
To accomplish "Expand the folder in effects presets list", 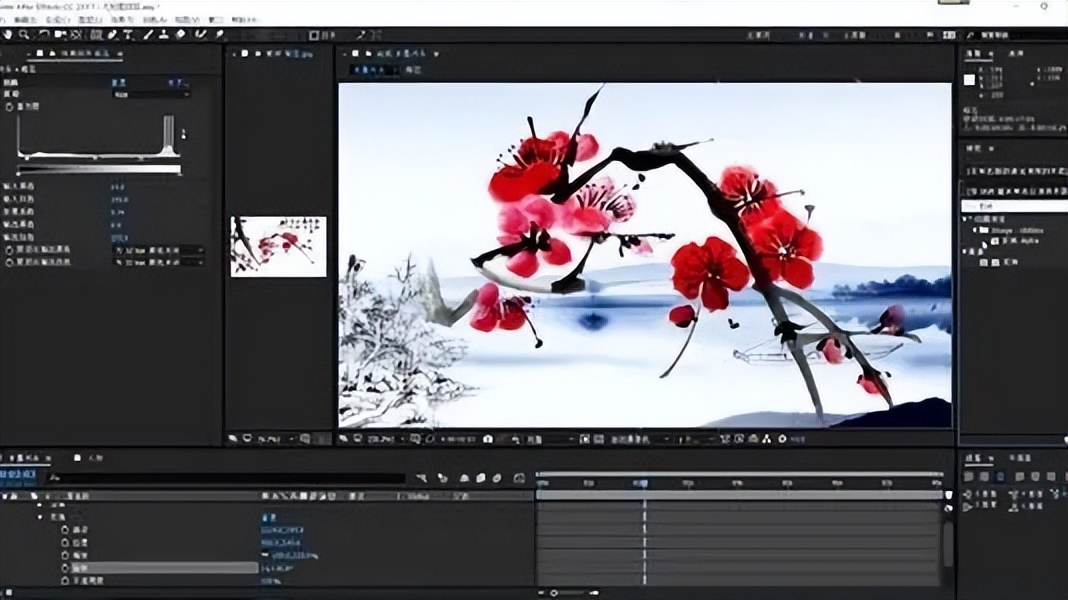I will (975, 229).
